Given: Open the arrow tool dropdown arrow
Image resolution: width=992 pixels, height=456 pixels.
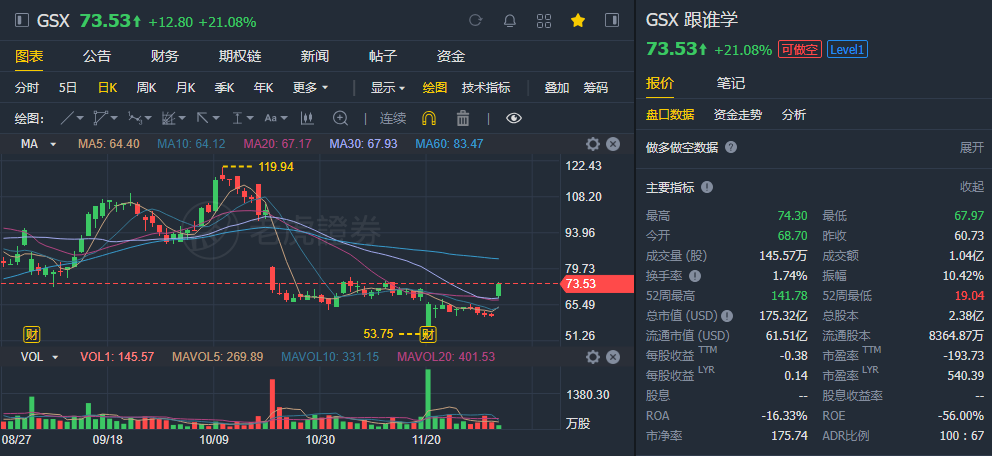Looking at the screenshot, I should click(x=216, y=118).
